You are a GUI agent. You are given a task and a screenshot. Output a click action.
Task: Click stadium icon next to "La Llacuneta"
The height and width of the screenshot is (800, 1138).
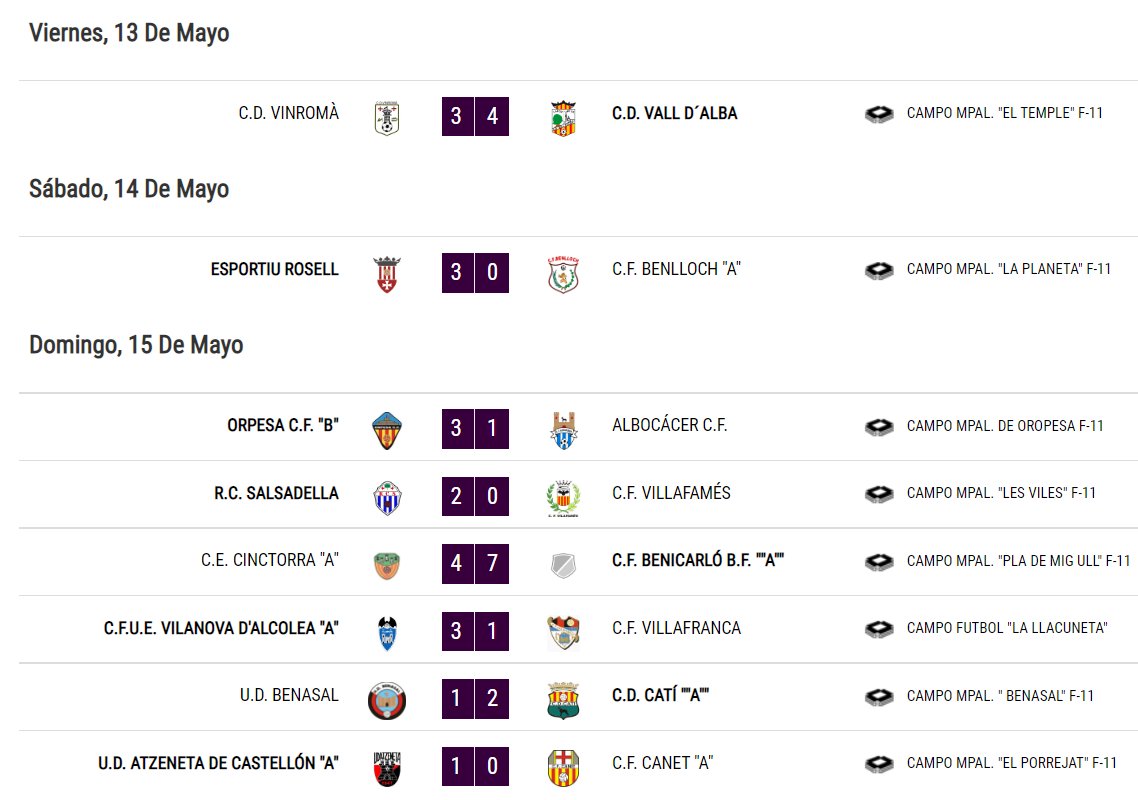pyautogui.click(x=879, y=629)
